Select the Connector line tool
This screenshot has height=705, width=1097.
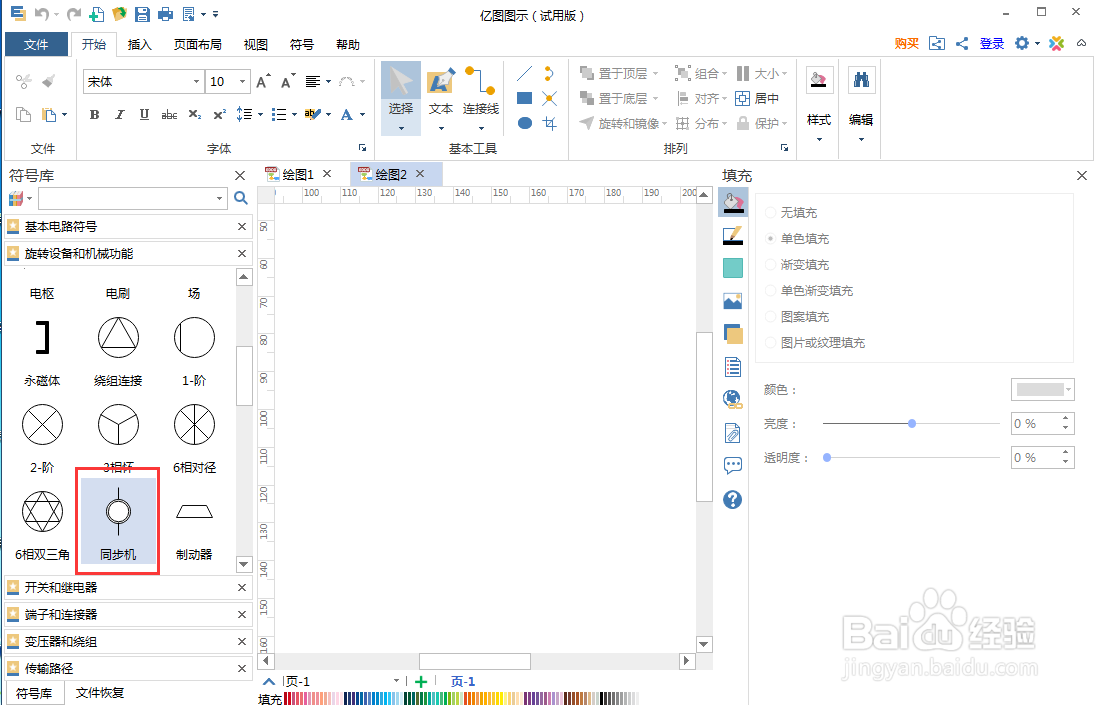point(481,98)
